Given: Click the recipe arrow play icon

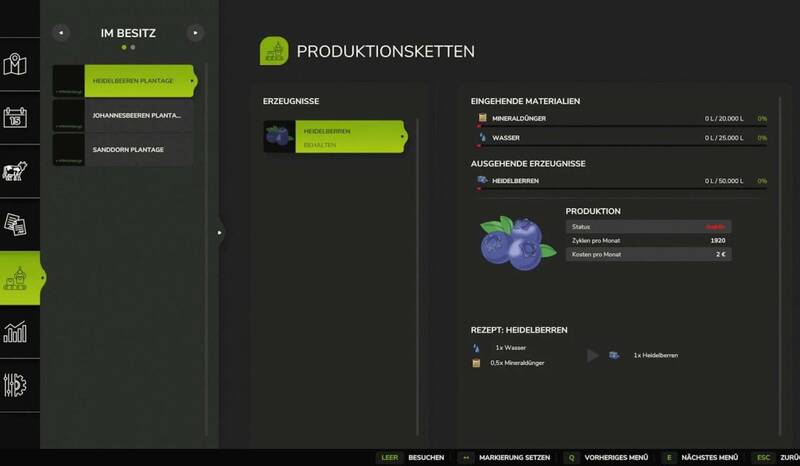Looking at the screenshot, I should point(593,355).
